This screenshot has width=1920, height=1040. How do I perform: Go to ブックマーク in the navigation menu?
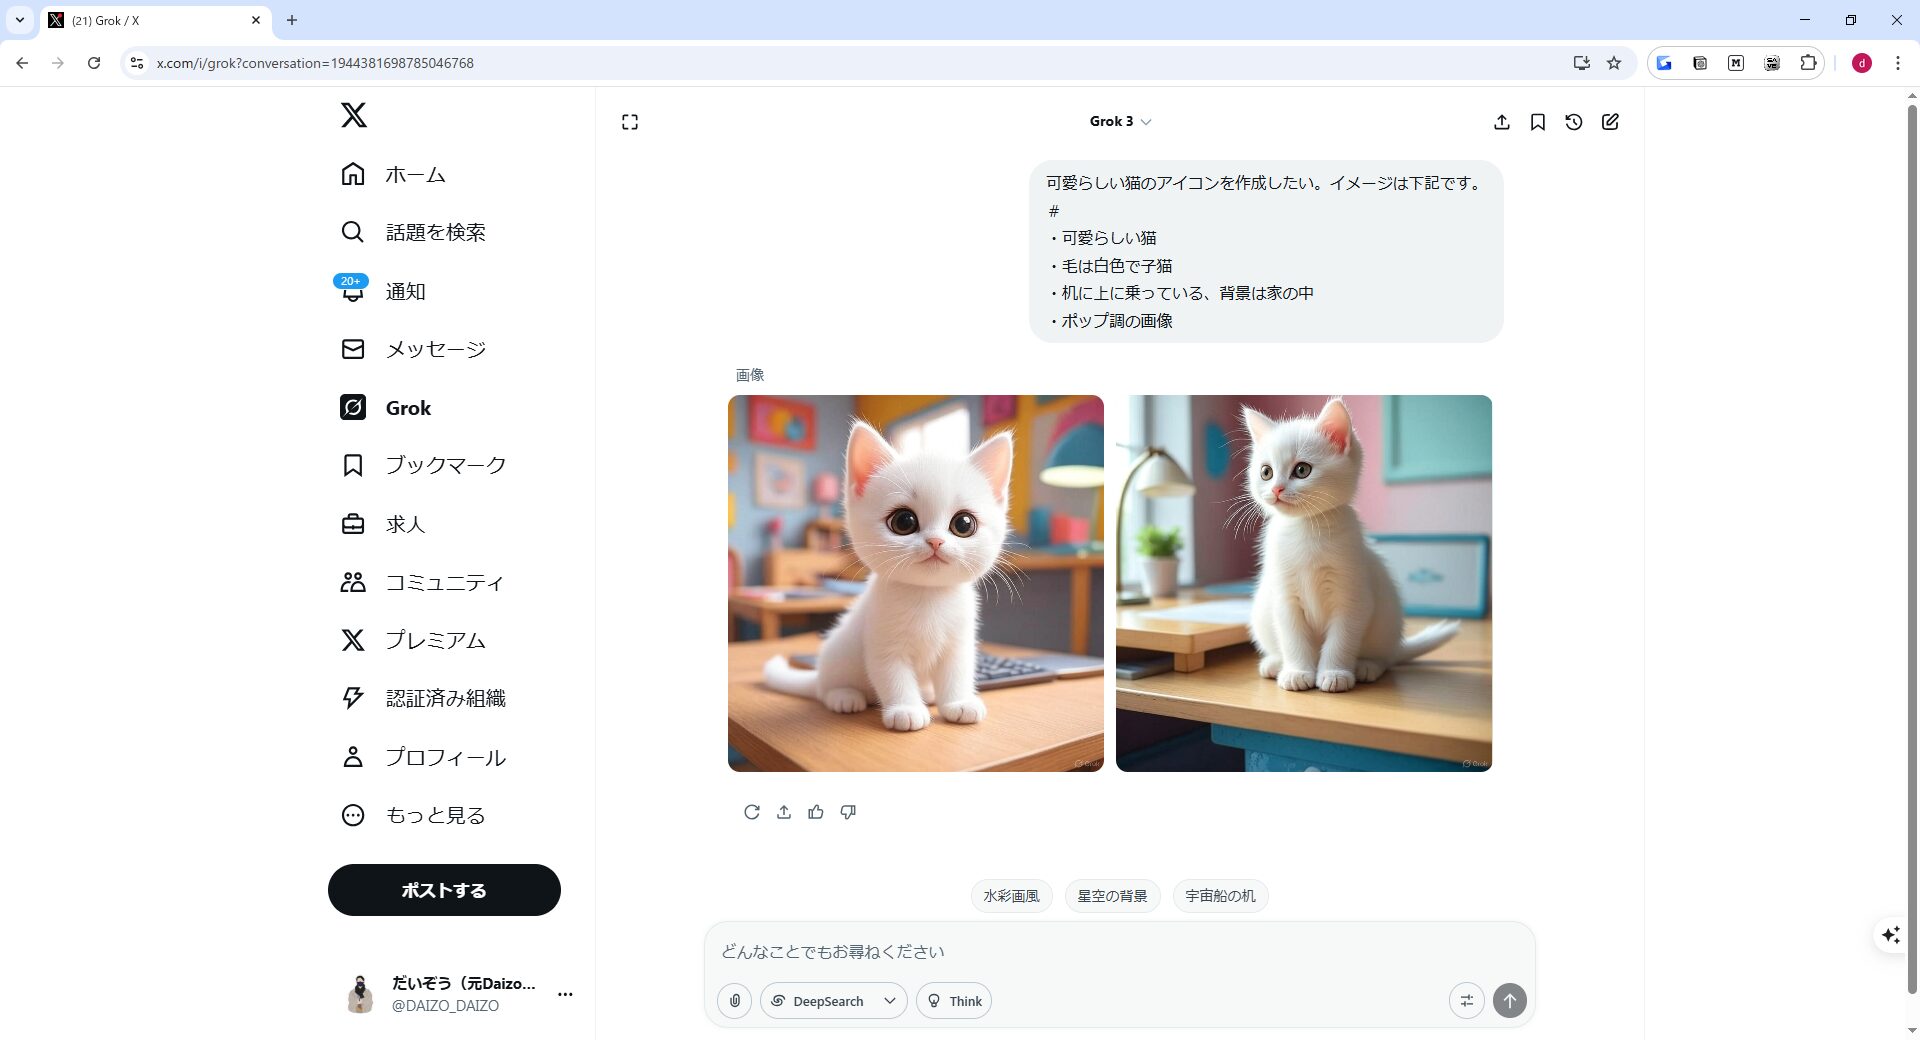[x=445, y=464]
